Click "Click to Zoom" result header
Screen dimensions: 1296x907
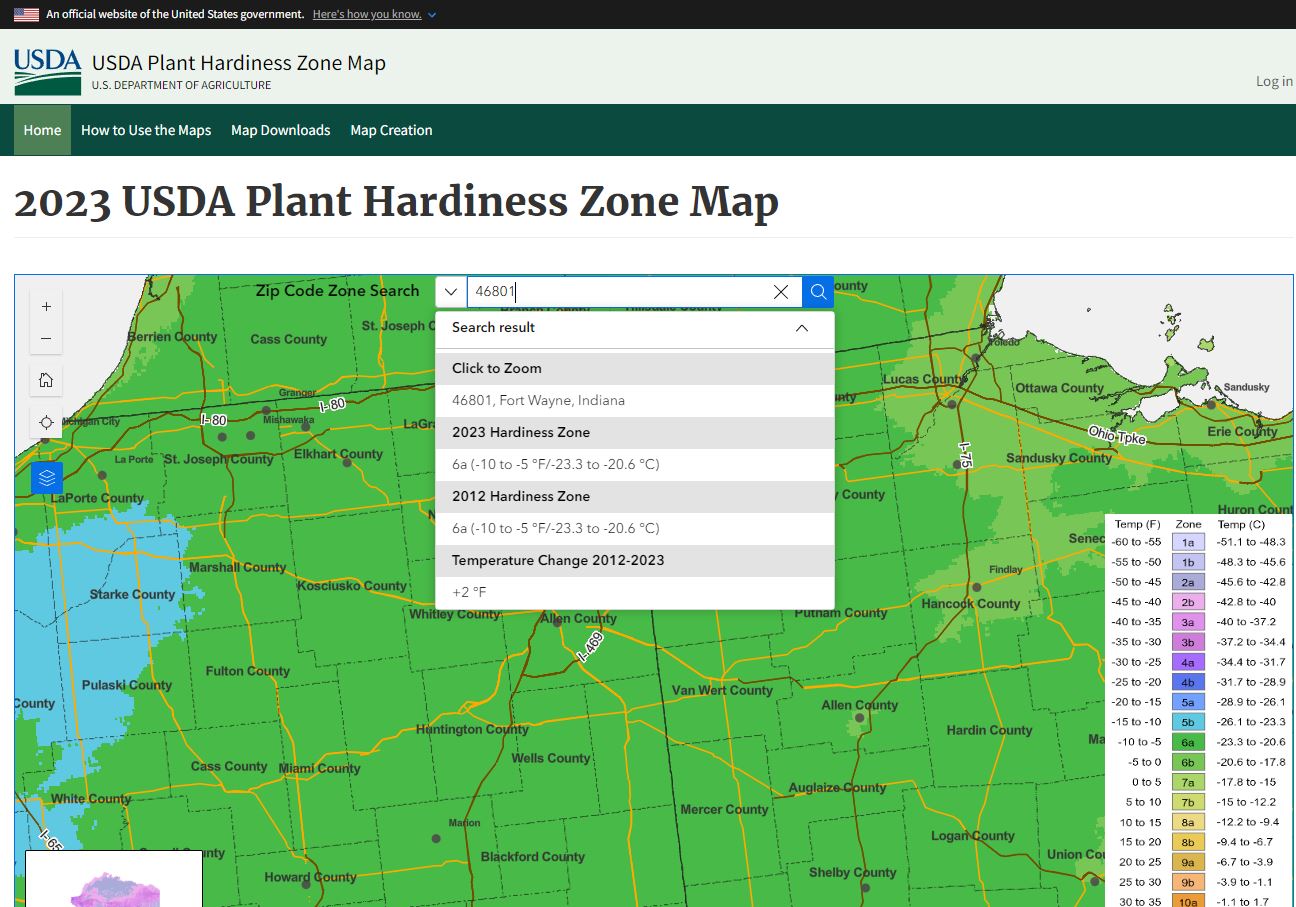[x=635, y=368]
